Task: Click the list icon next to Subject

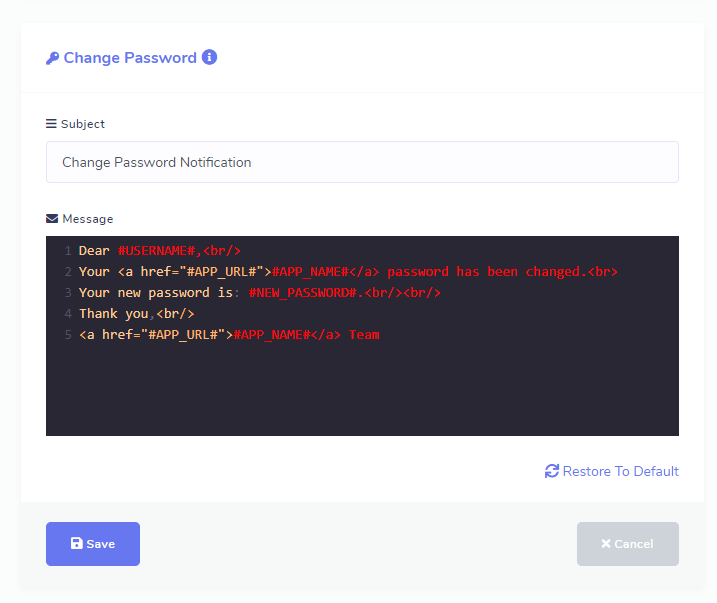Action: (x=51, y=124)
